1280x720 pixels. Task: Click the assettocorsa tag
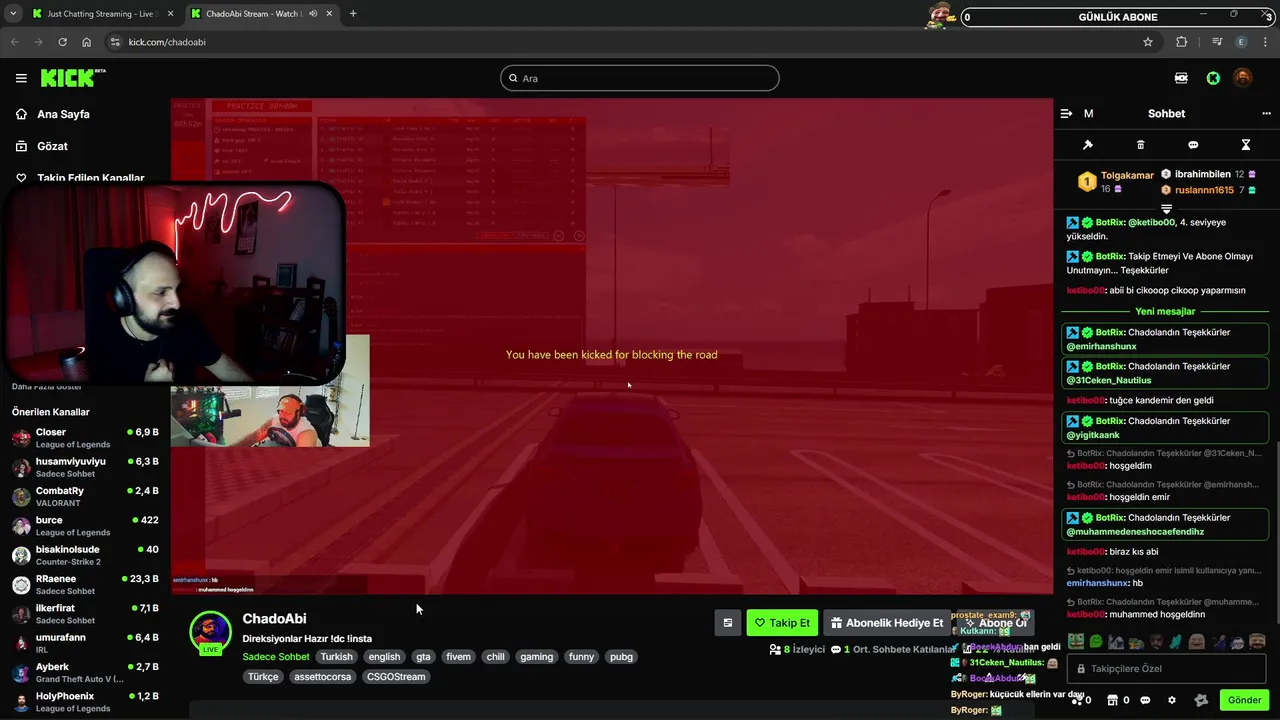coord(323,677)
